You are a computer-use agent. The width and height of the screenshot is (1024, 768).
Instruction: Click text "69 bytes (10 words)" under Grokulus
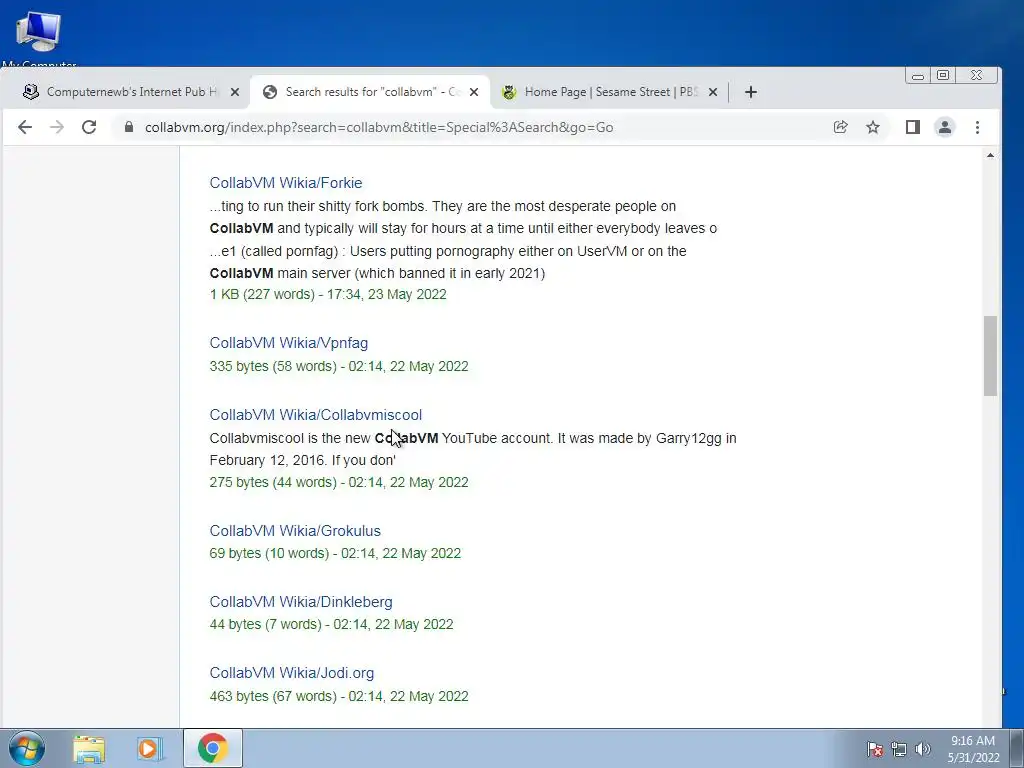(x=269, y=553)
